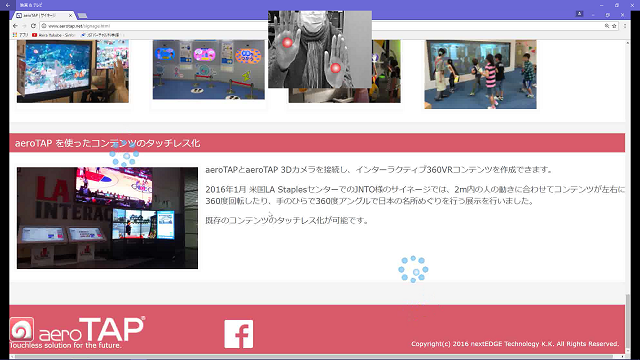Click the aeroTAP logo in the footer
The image size is (640, 360).
pyautogui.click(x=77, y=332)
